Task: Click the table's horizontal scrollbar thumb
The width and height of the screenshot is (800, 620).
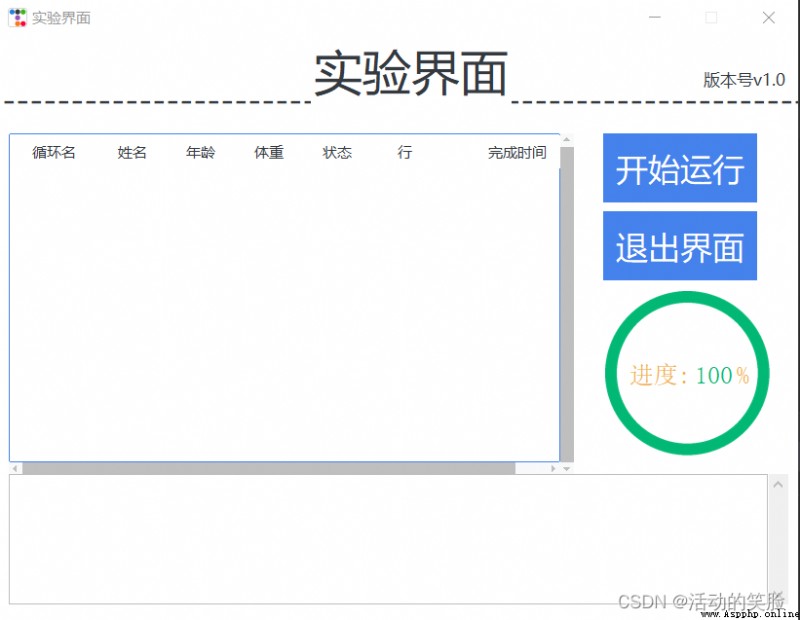Action: pos(268,468)
